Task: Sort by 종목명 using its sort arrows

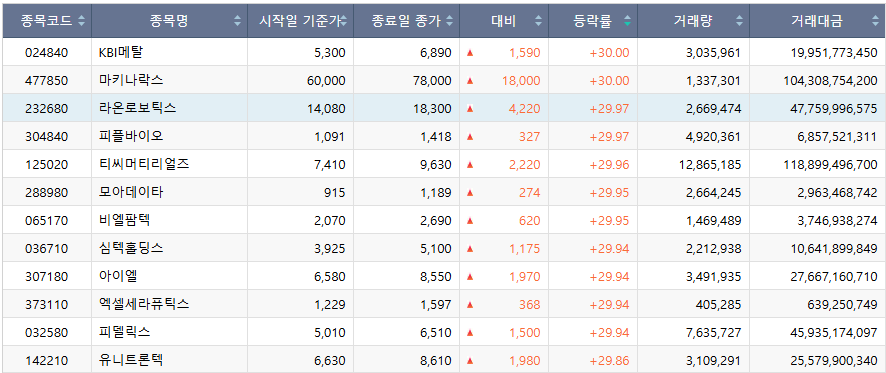Action: pyautogui.click(x=237, y=21)
